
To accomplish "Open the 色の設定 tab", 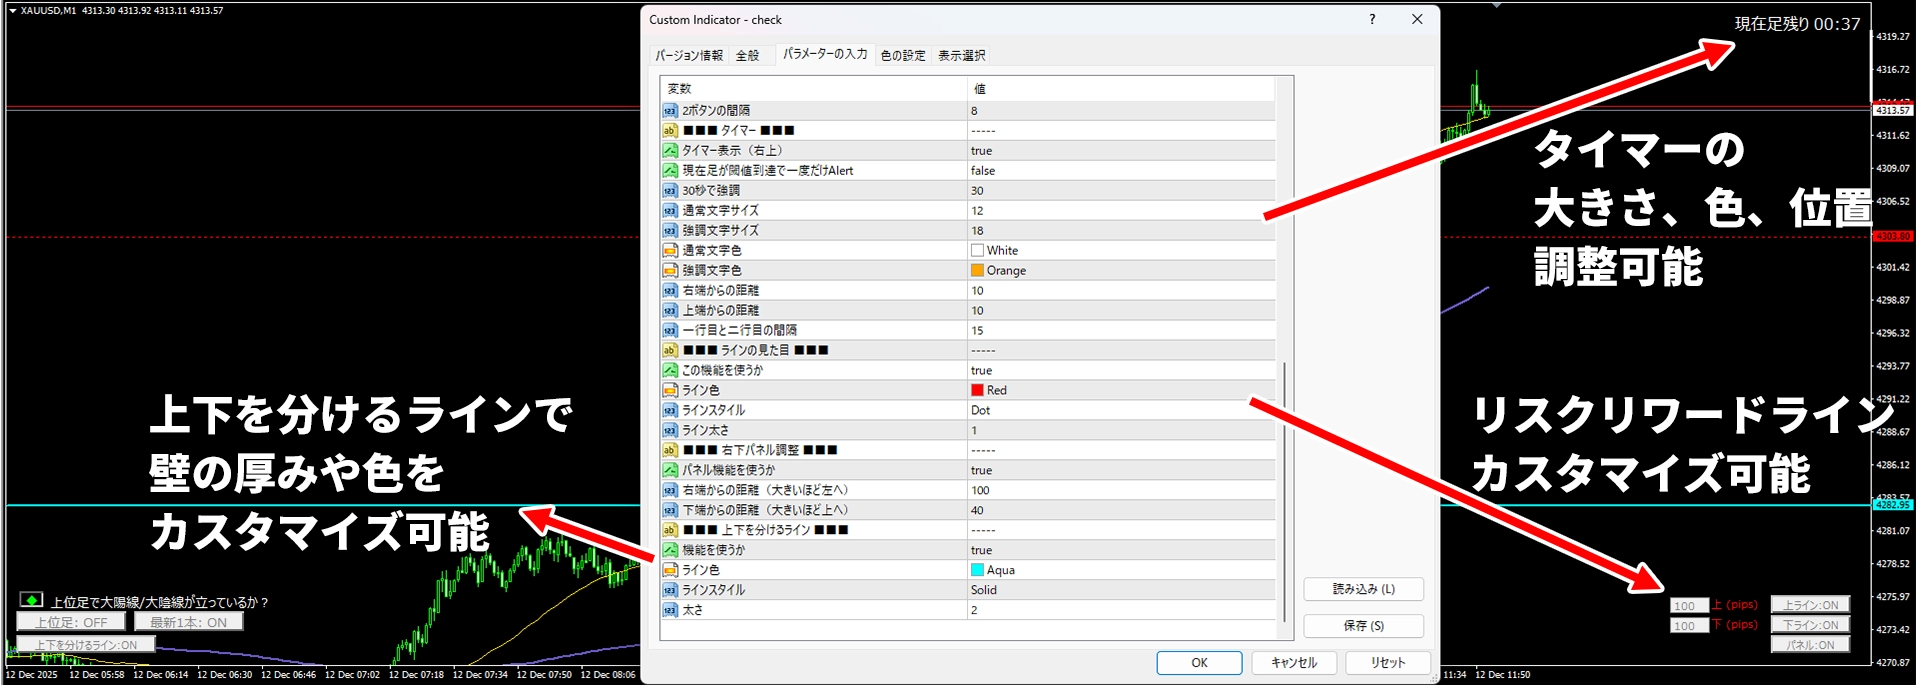I will (x=903, y=55).
